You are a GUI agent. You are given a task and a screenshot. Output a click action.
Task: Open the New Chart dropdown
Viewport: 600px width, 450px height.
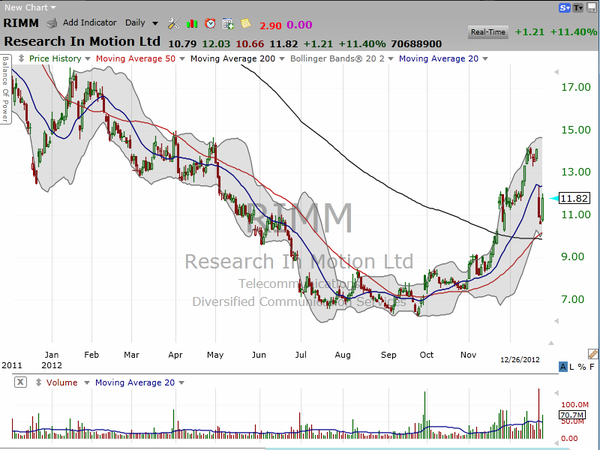pos(30,7)
